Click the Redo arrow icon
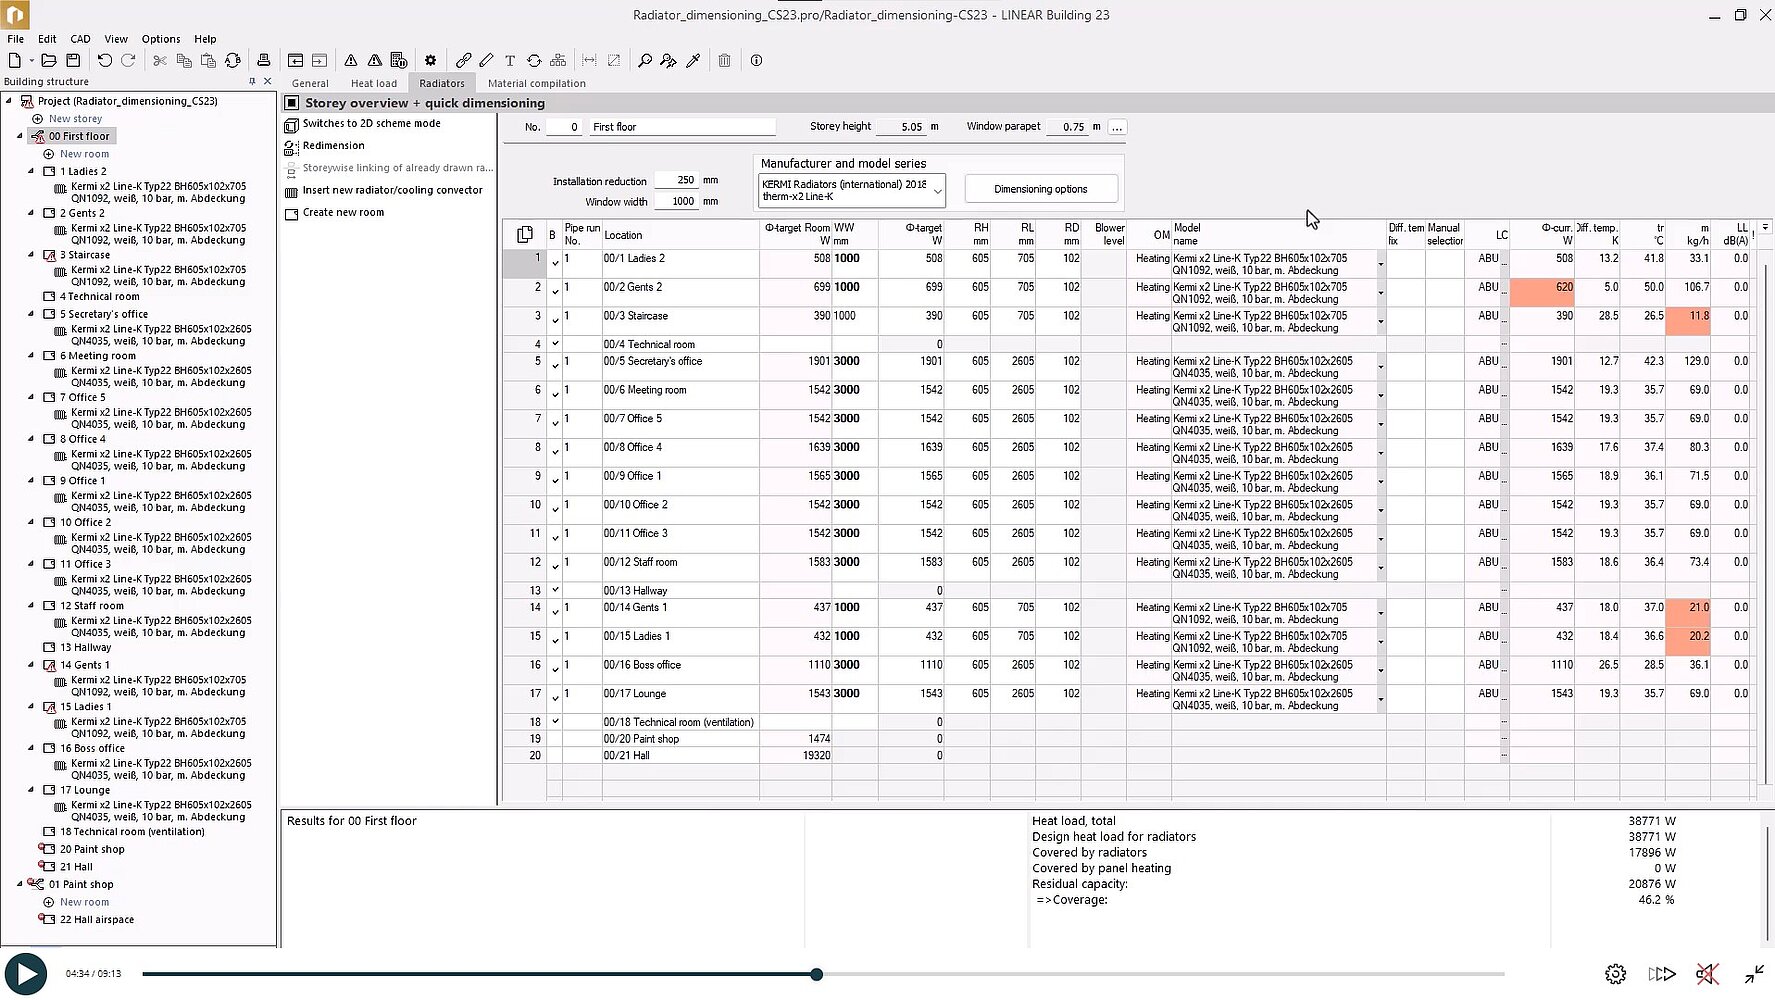The width and height of the screenshot is (1775, 1000). point(128,61)
